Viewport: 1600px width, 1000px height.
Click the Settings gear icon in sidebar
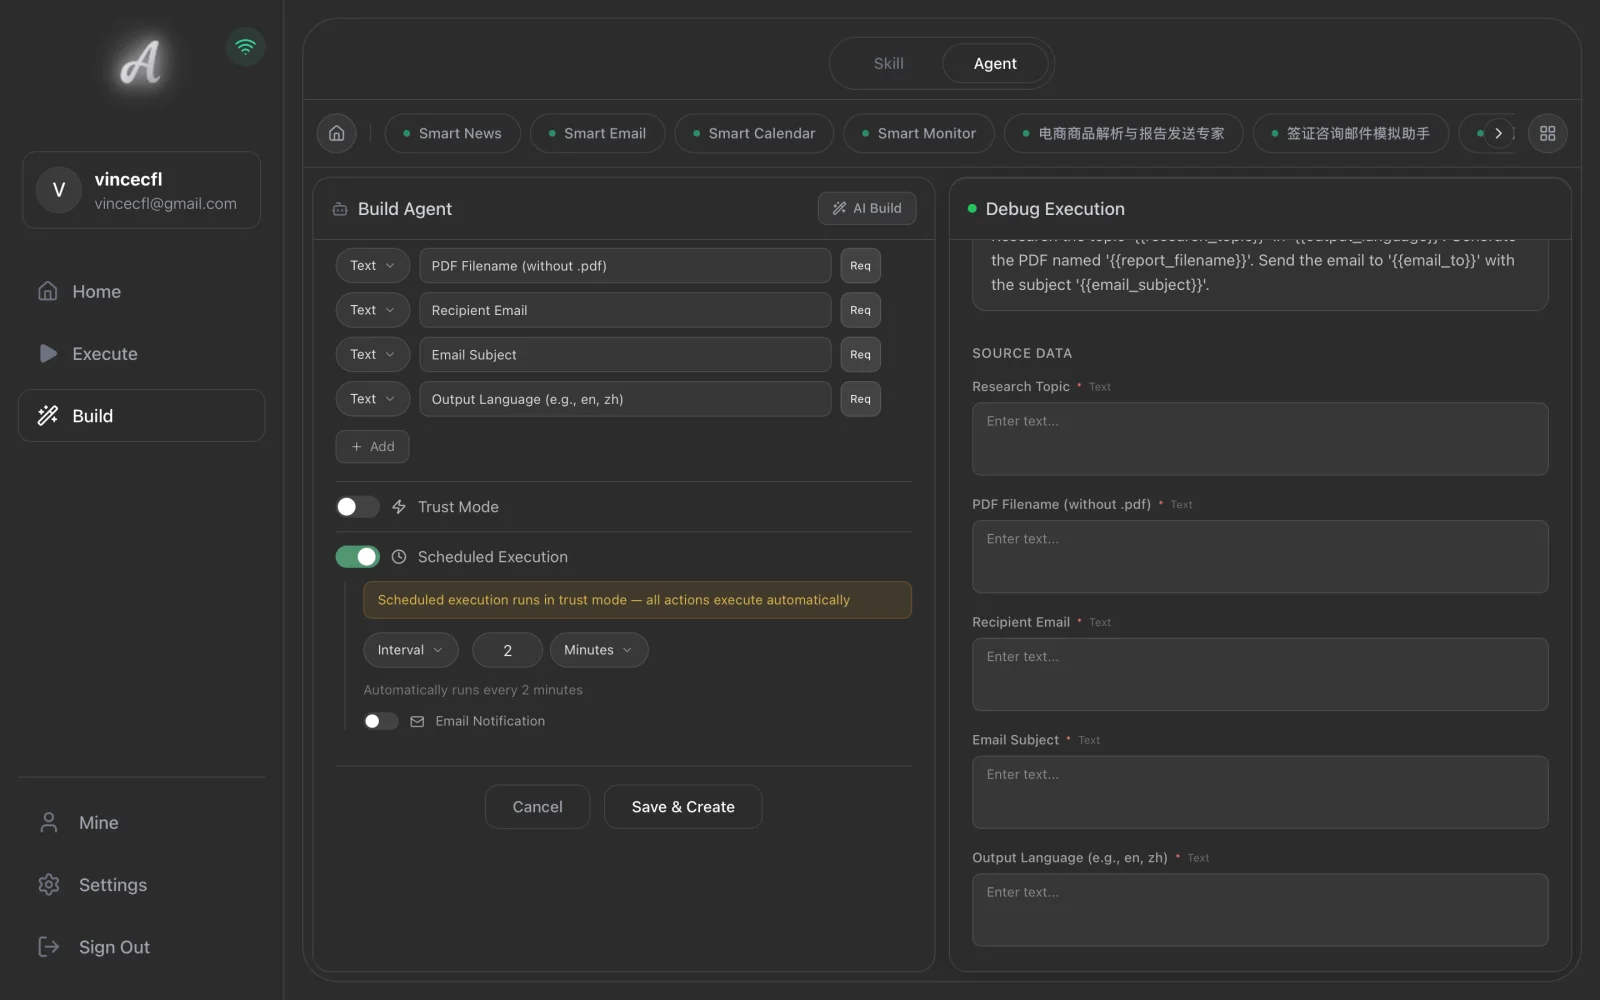[48, 885]
